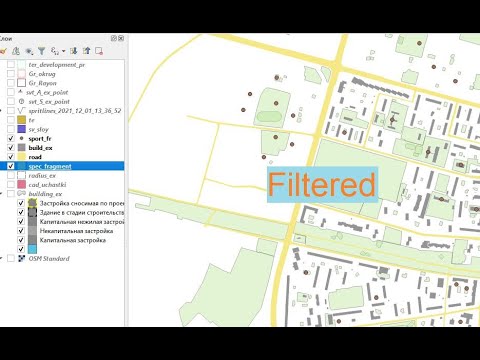Click the Filter Legend by Map Content funnel

coord(41,51)
